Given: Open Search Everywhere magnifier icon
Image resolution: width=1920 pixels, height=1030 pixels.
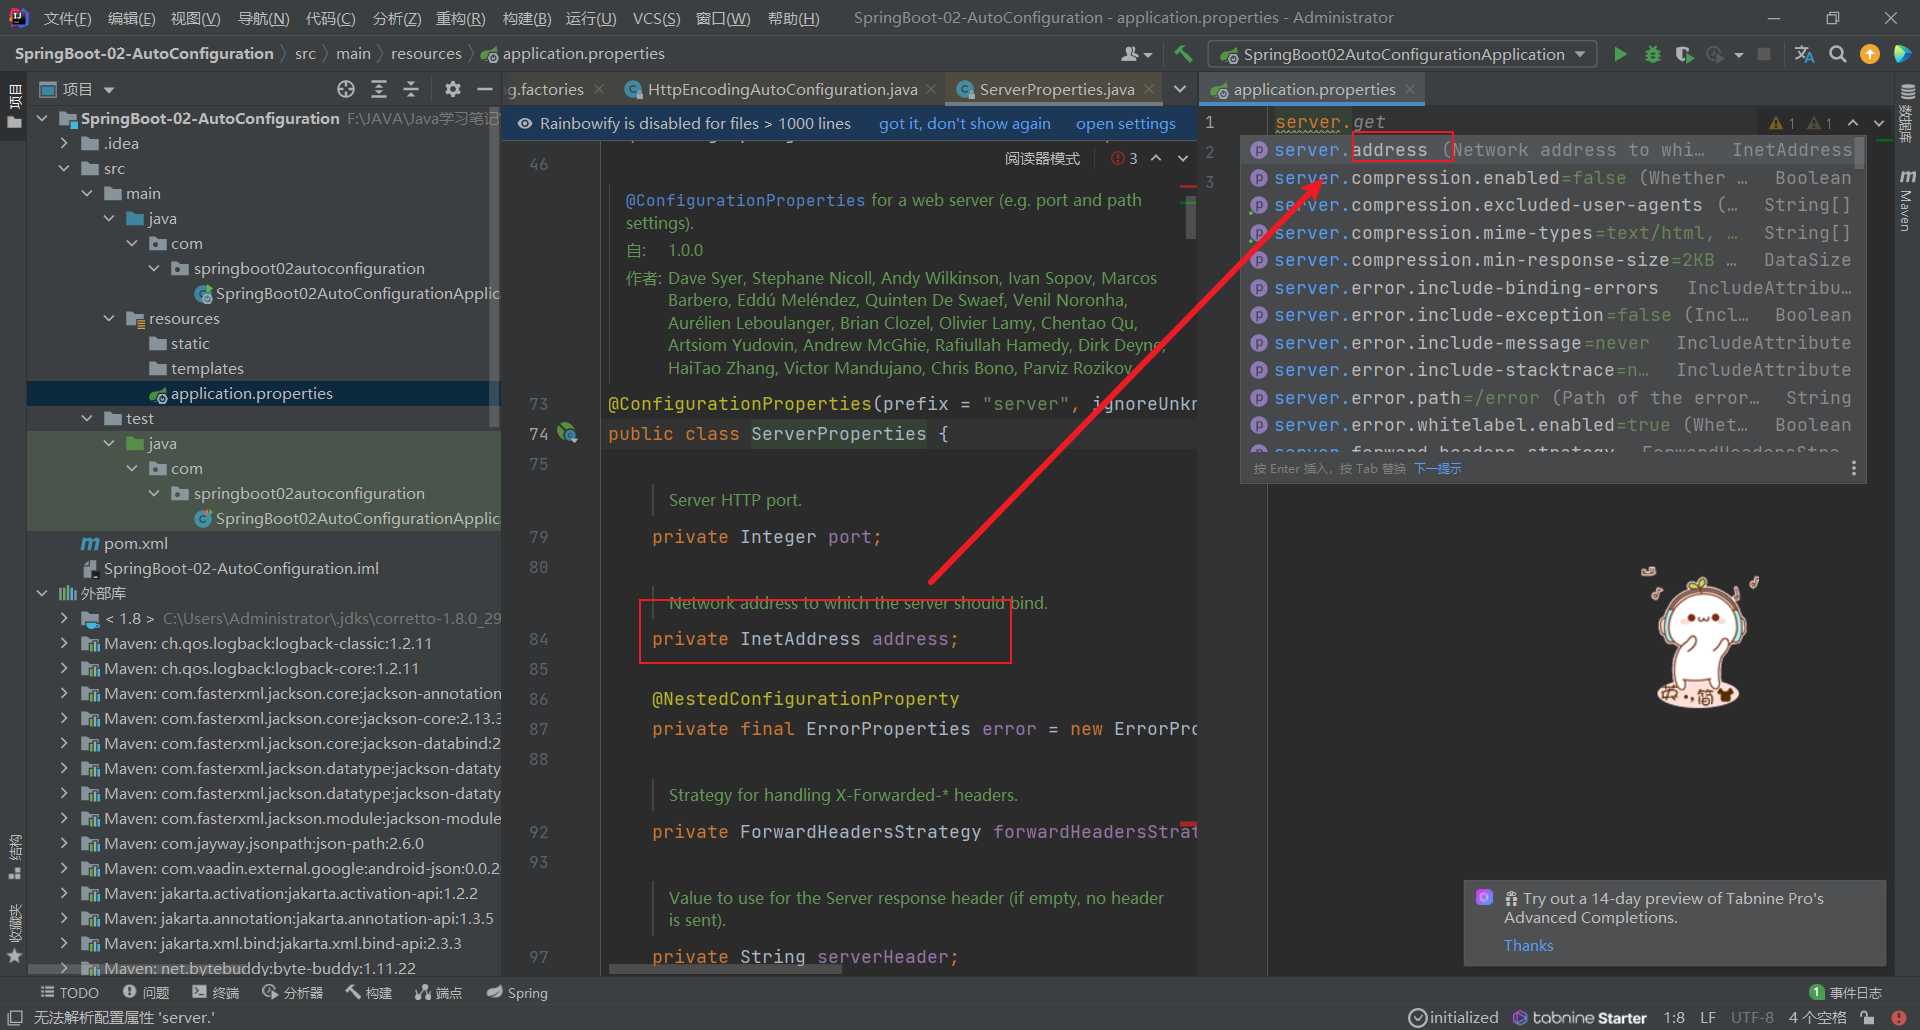Looking at the screenshot, I should [x=1837, y=54].
